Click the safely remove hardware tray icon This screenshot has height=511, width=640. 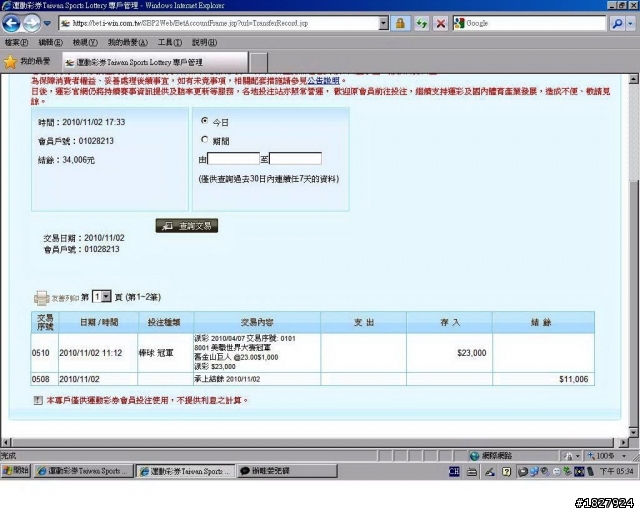point(567,471)
